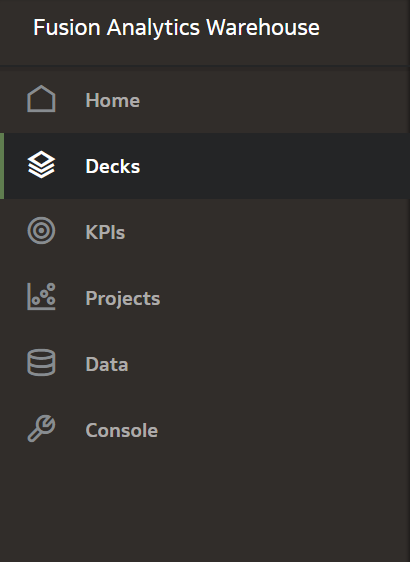Open the Console wrench icon
This screenshot has height=562, width=410.
pos(41,428)
